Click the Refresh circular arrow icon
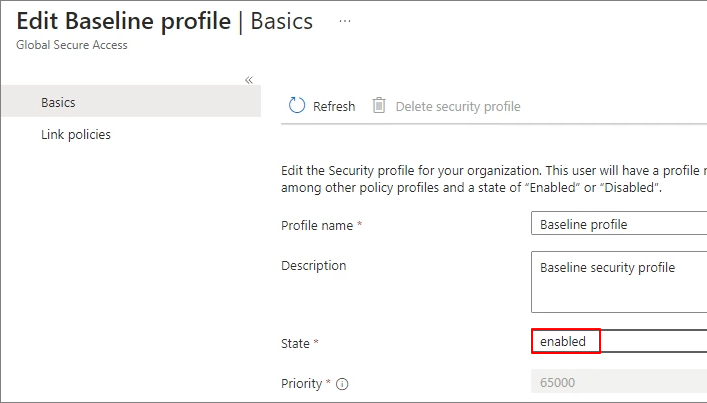Screen dimensions: 707x403 [x=297, y=105]
